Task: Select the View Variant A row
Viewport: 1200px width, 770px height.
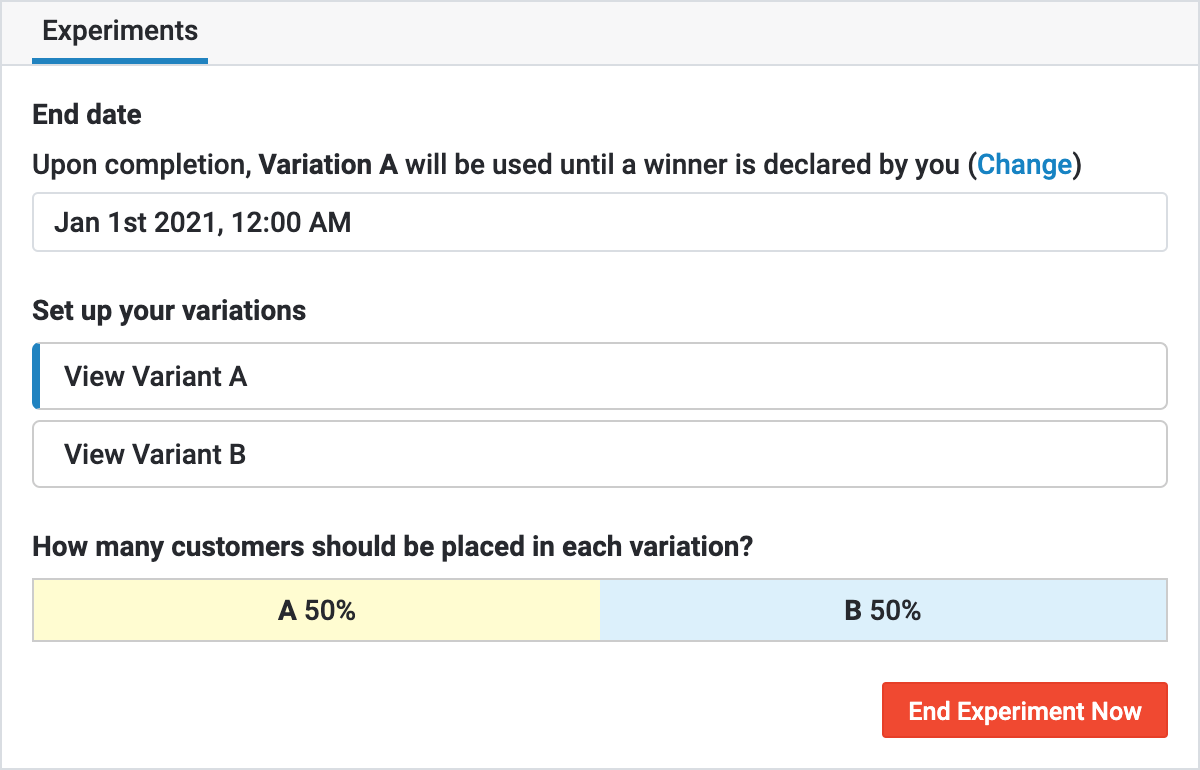Action: (599, 376)
